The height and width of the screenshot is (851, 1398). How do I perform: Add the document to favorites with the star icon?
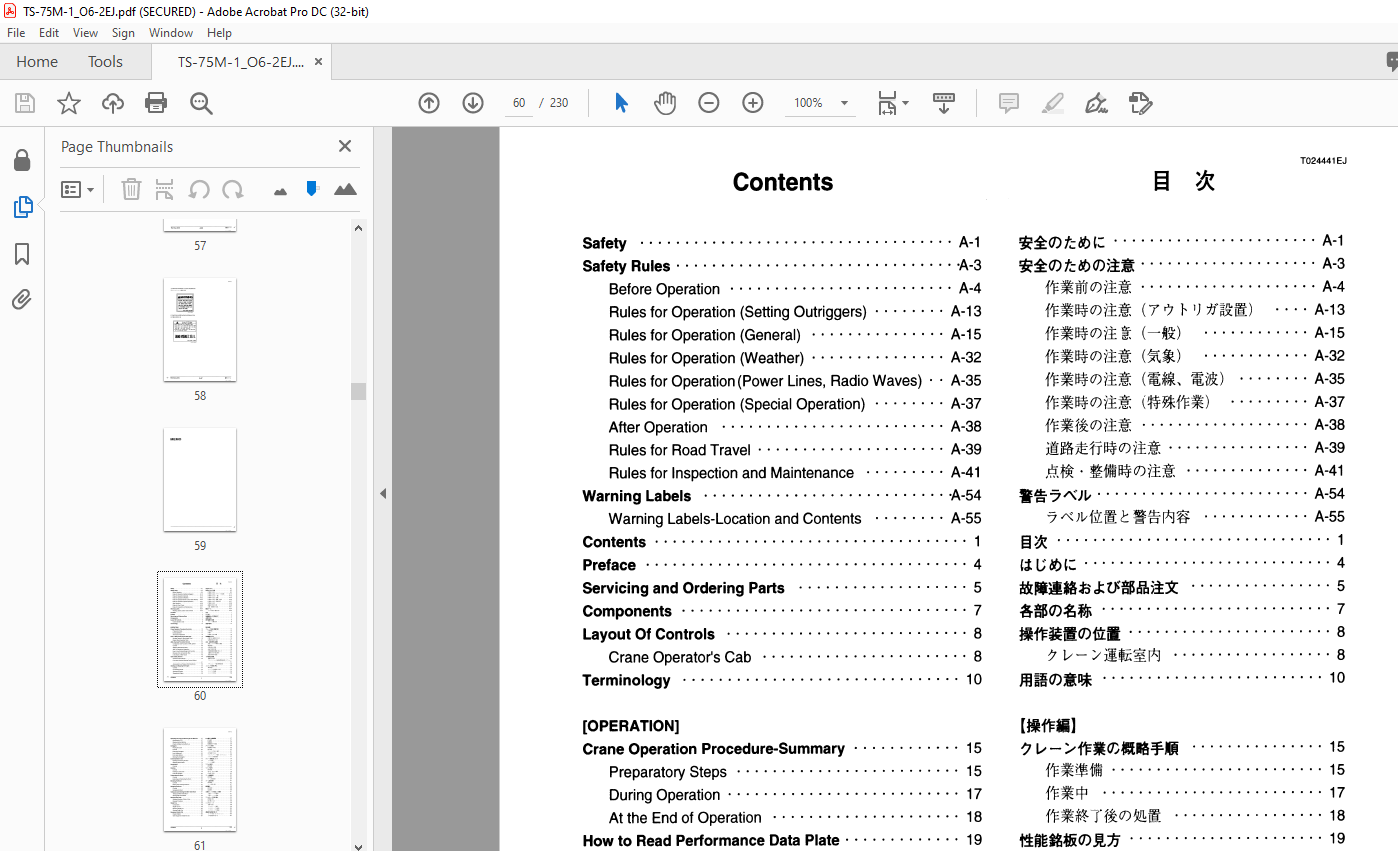[69, 103]
